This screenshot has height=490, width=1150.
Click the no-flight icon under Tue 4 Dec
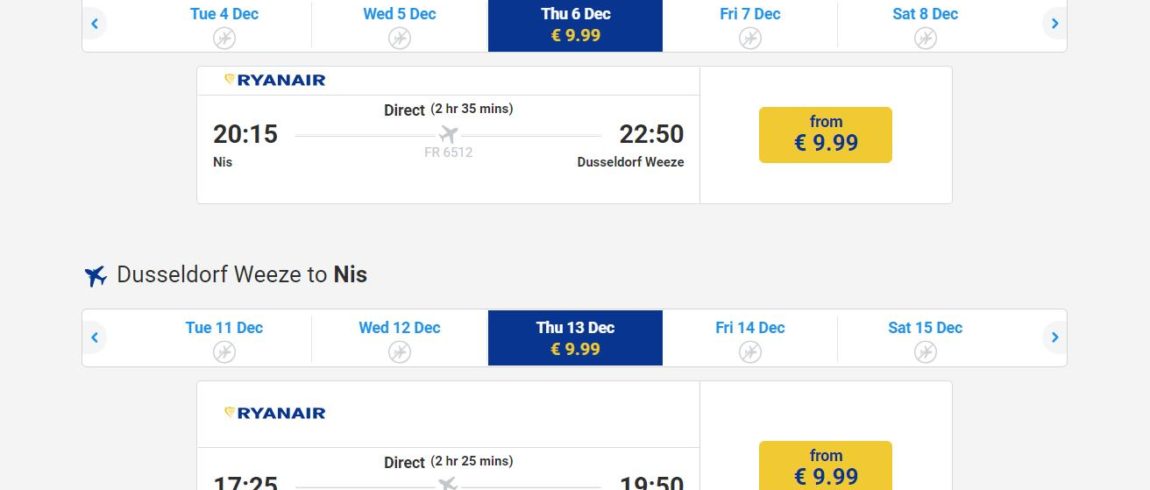[224, 38]
